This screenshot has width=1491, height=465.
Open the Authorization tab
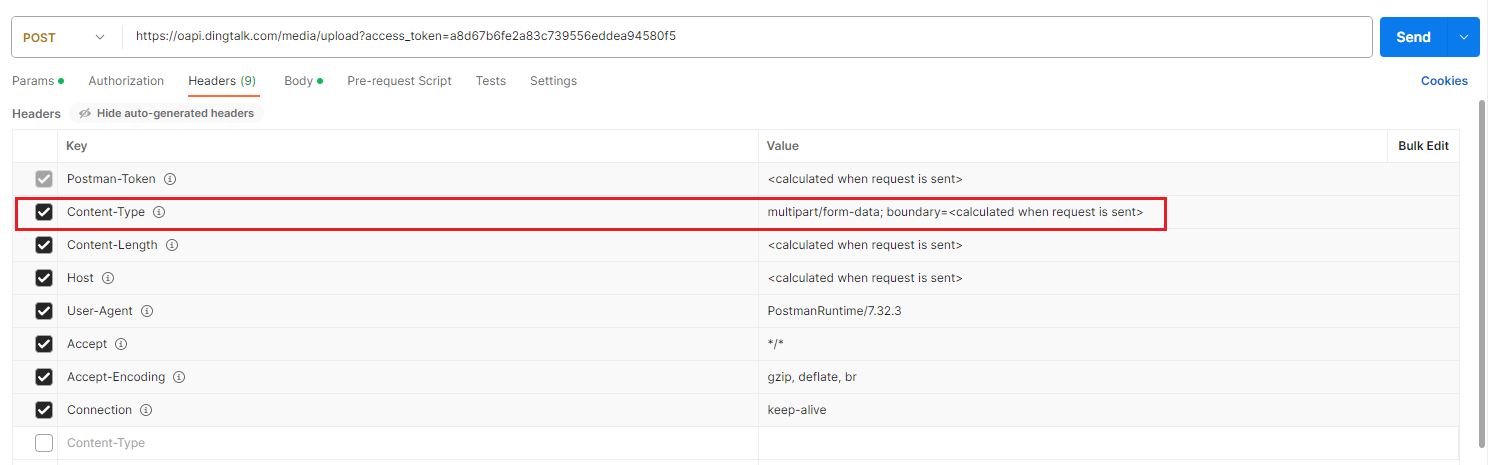tap(126, 81)
